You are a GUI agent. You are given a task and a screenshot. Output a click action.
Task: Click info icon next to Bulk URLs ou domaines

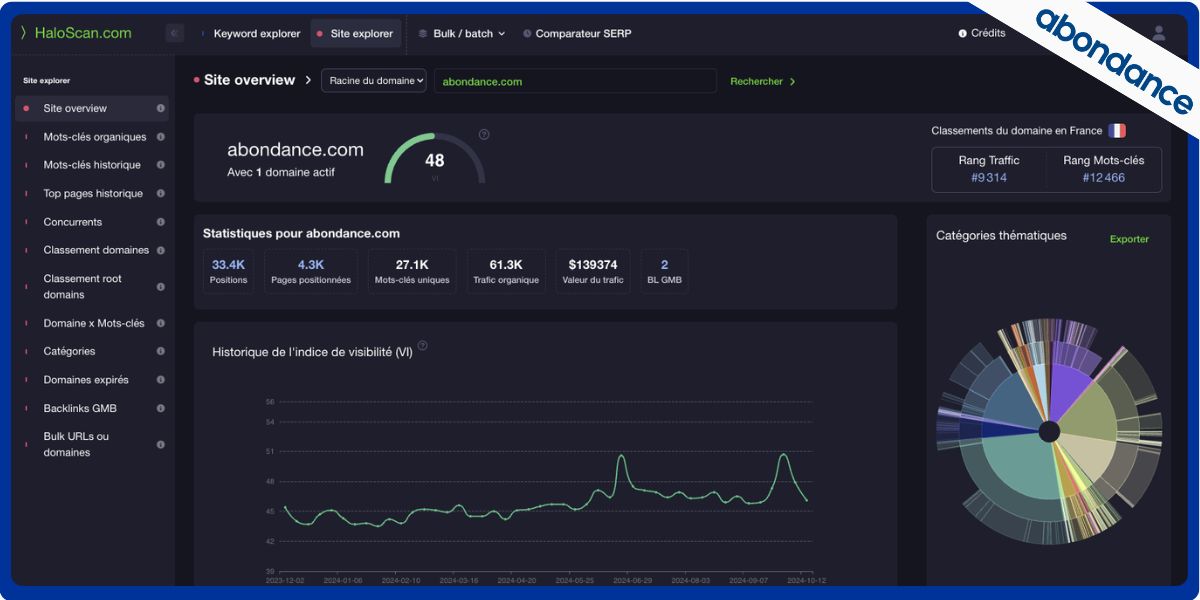click(161, 444)
